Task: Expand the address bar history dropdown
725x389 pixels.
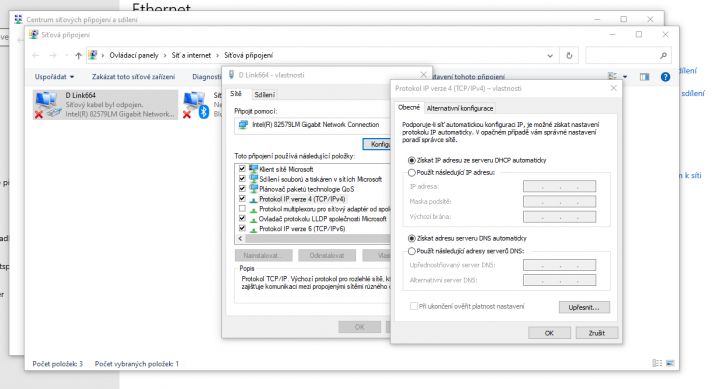Action: (x=550, y=56)
